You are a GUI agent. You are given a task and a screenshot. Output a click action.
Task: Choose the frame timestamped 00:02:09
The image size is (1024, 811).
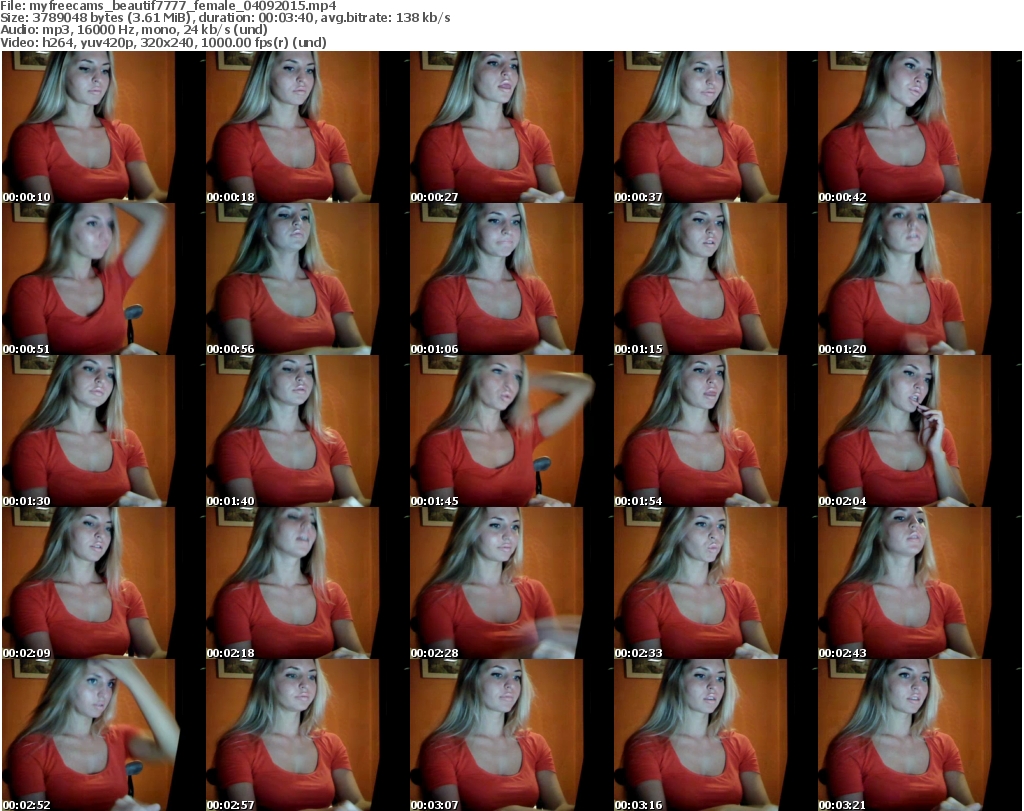(103, 583)
